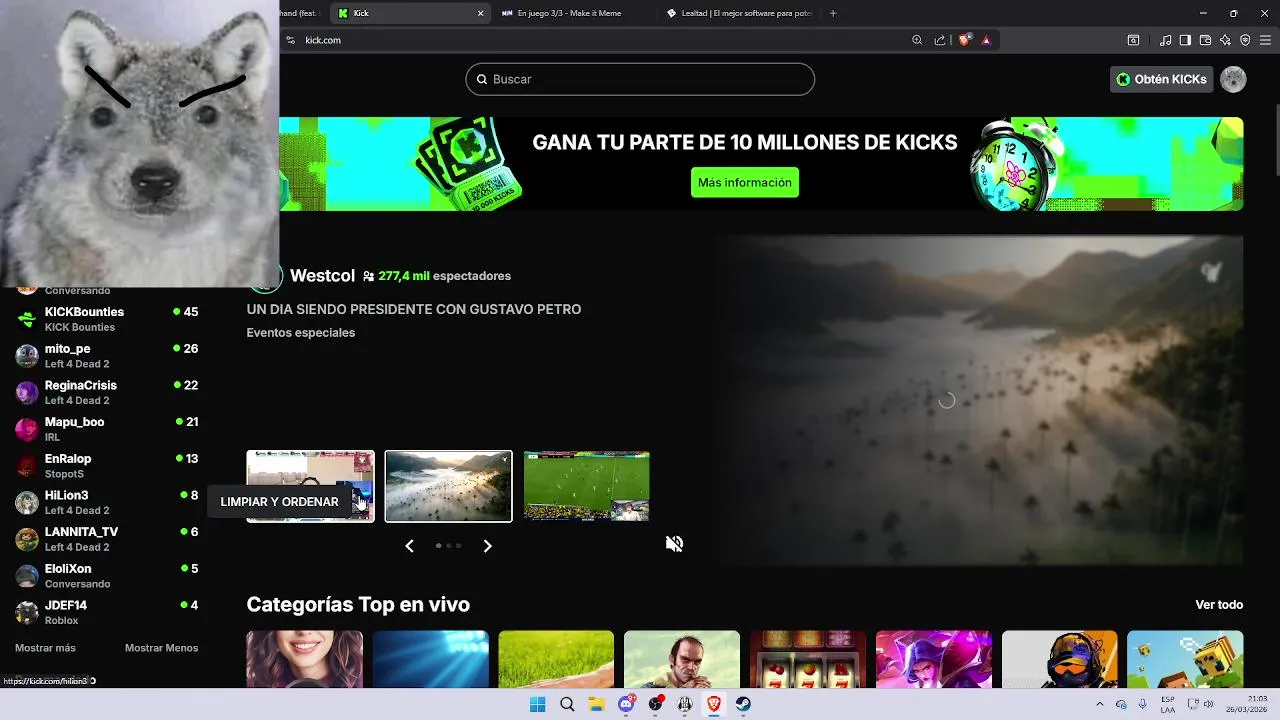The image size is (1280, 720).
Task: Click the ESP LAA language indicator
Action: click(1168, 704)
